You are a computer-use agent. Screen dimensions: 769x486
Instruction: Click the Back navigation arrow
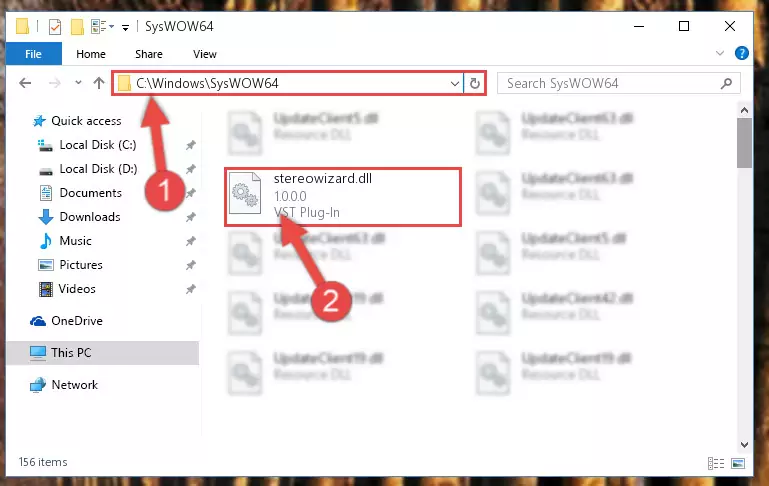click(25, 83)
